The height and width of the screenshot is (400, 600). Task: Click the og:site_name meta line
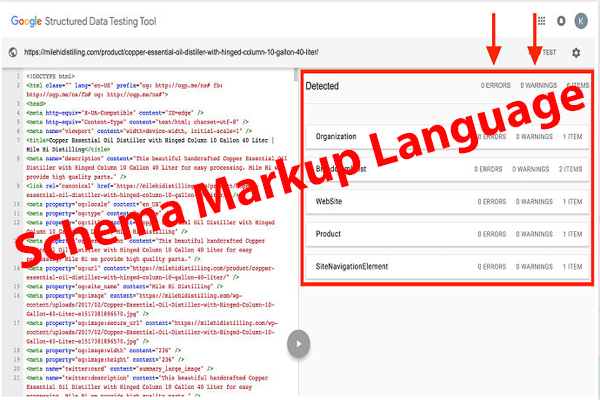[x=125, y=286]
